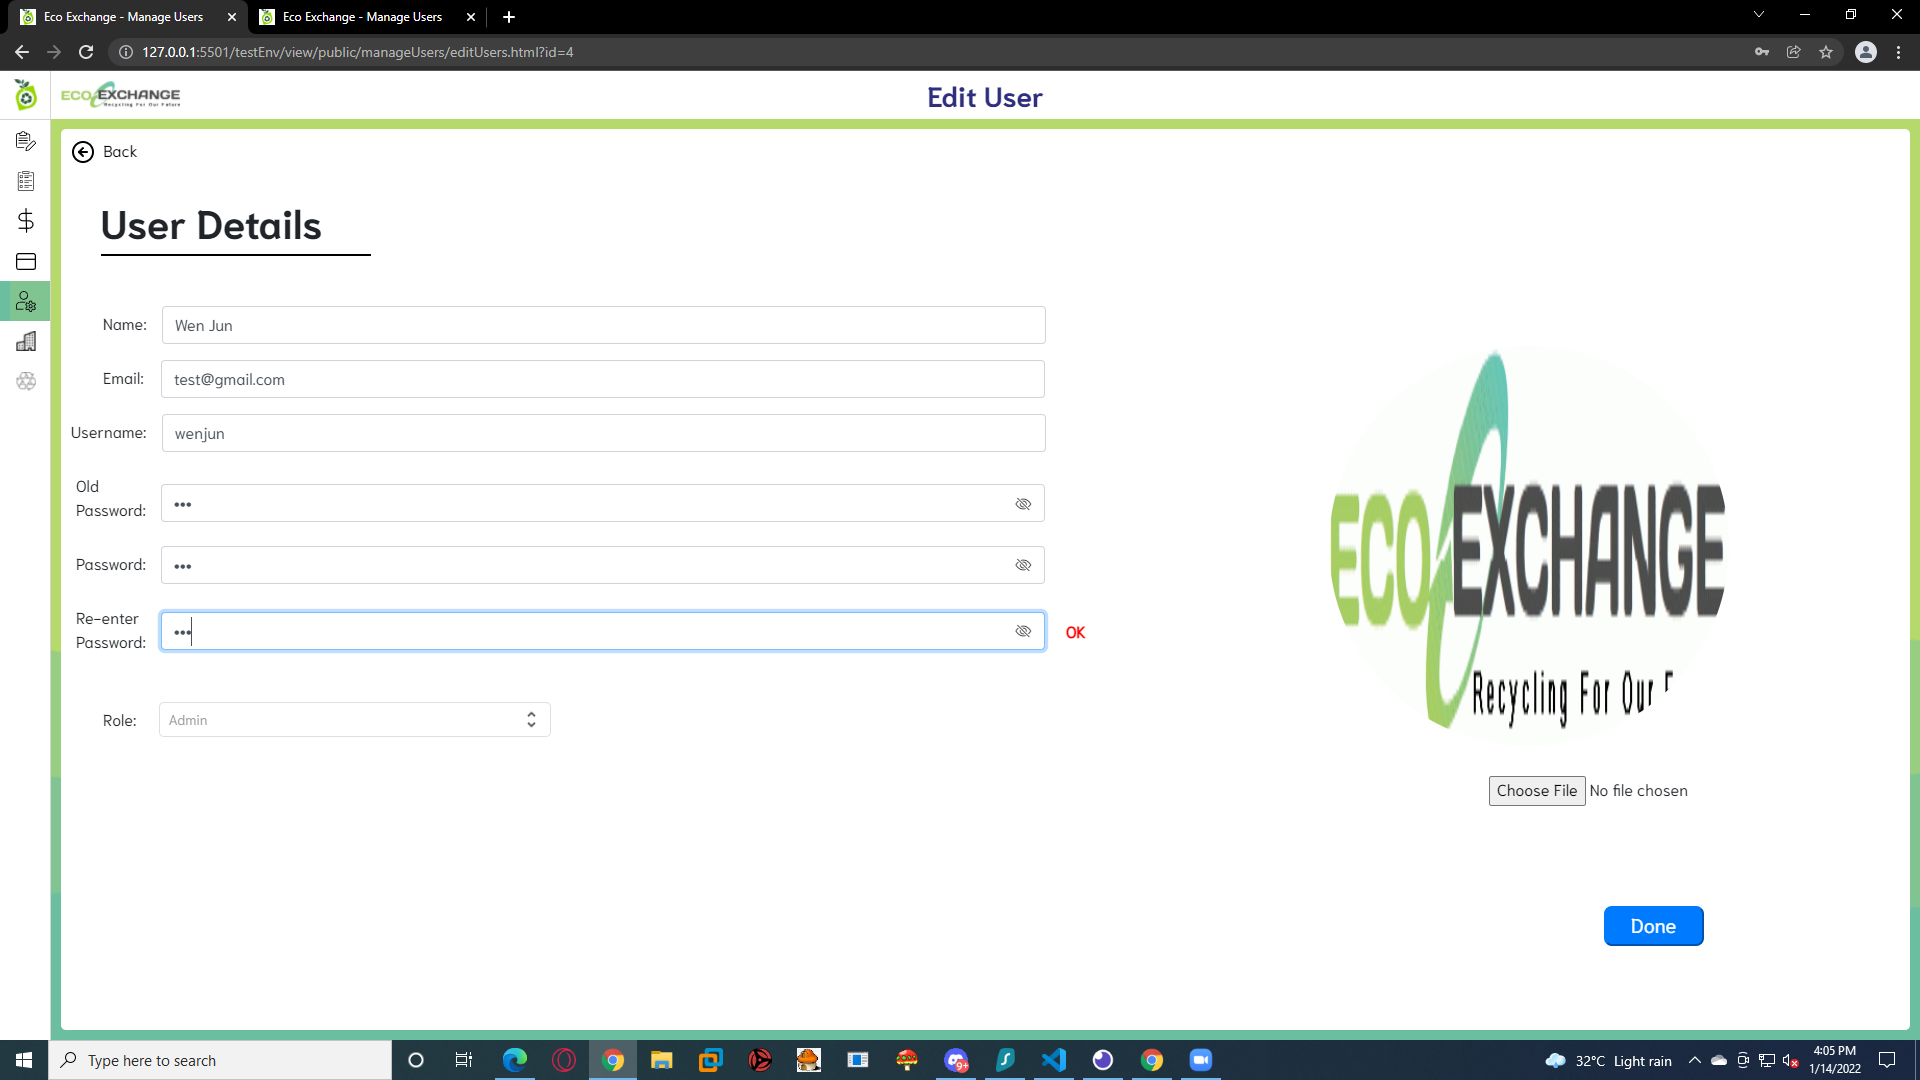Click the red OK password status text
This screenshot has height=1080, width=1920.
click(1075, 633)
